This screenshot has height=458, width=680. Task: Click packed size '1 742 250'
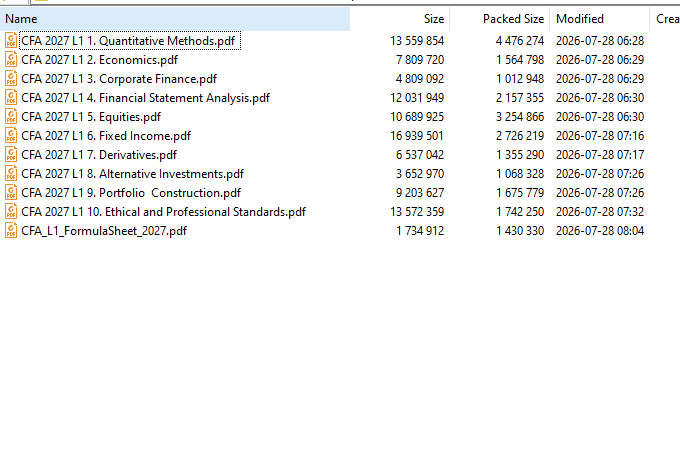(520, 212)
